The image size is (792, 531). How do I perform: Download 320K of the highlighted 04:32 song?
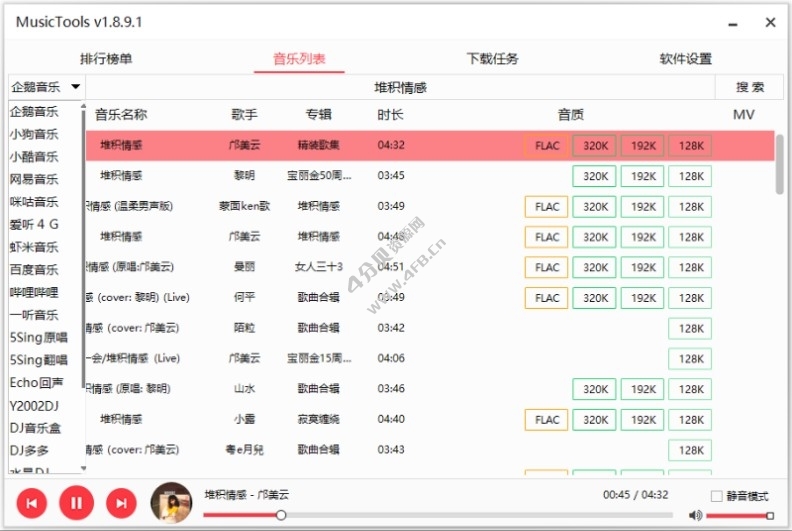(595, 146)
